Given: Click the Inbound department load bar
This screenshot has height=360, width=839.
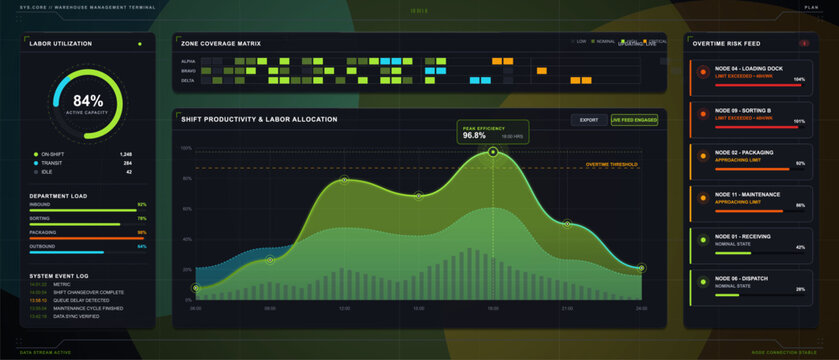Looking at the screenshot, I should [88, 211].
